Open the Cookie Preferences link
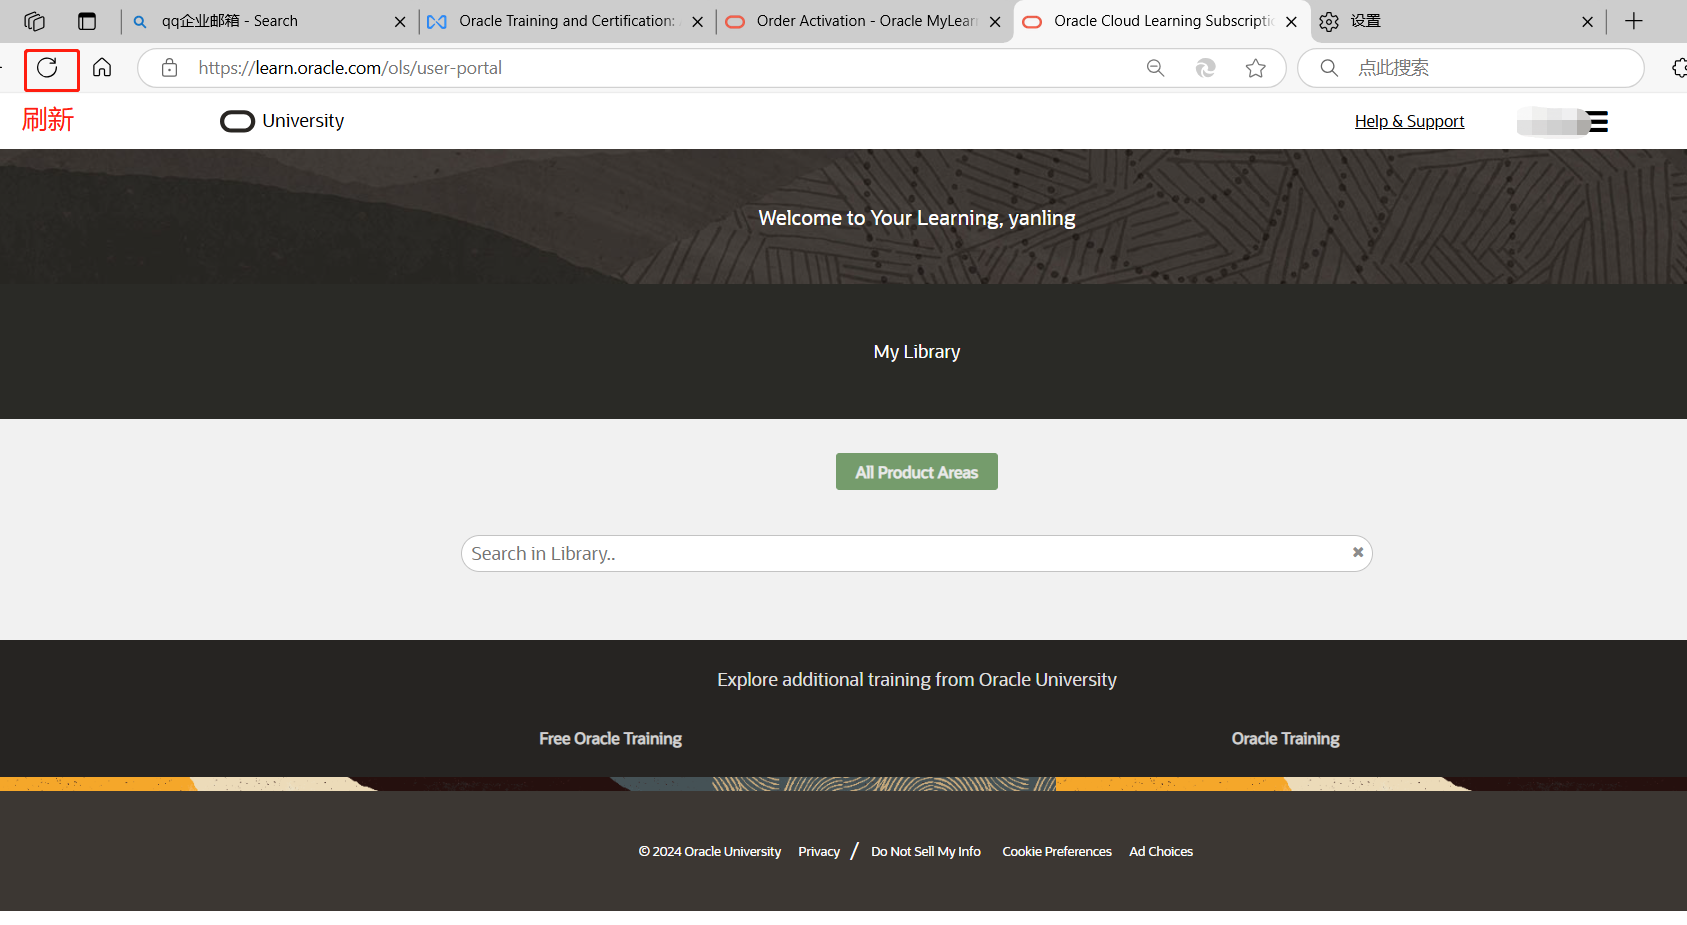This screenshot has width=1687, height=925. (1057, 852)
